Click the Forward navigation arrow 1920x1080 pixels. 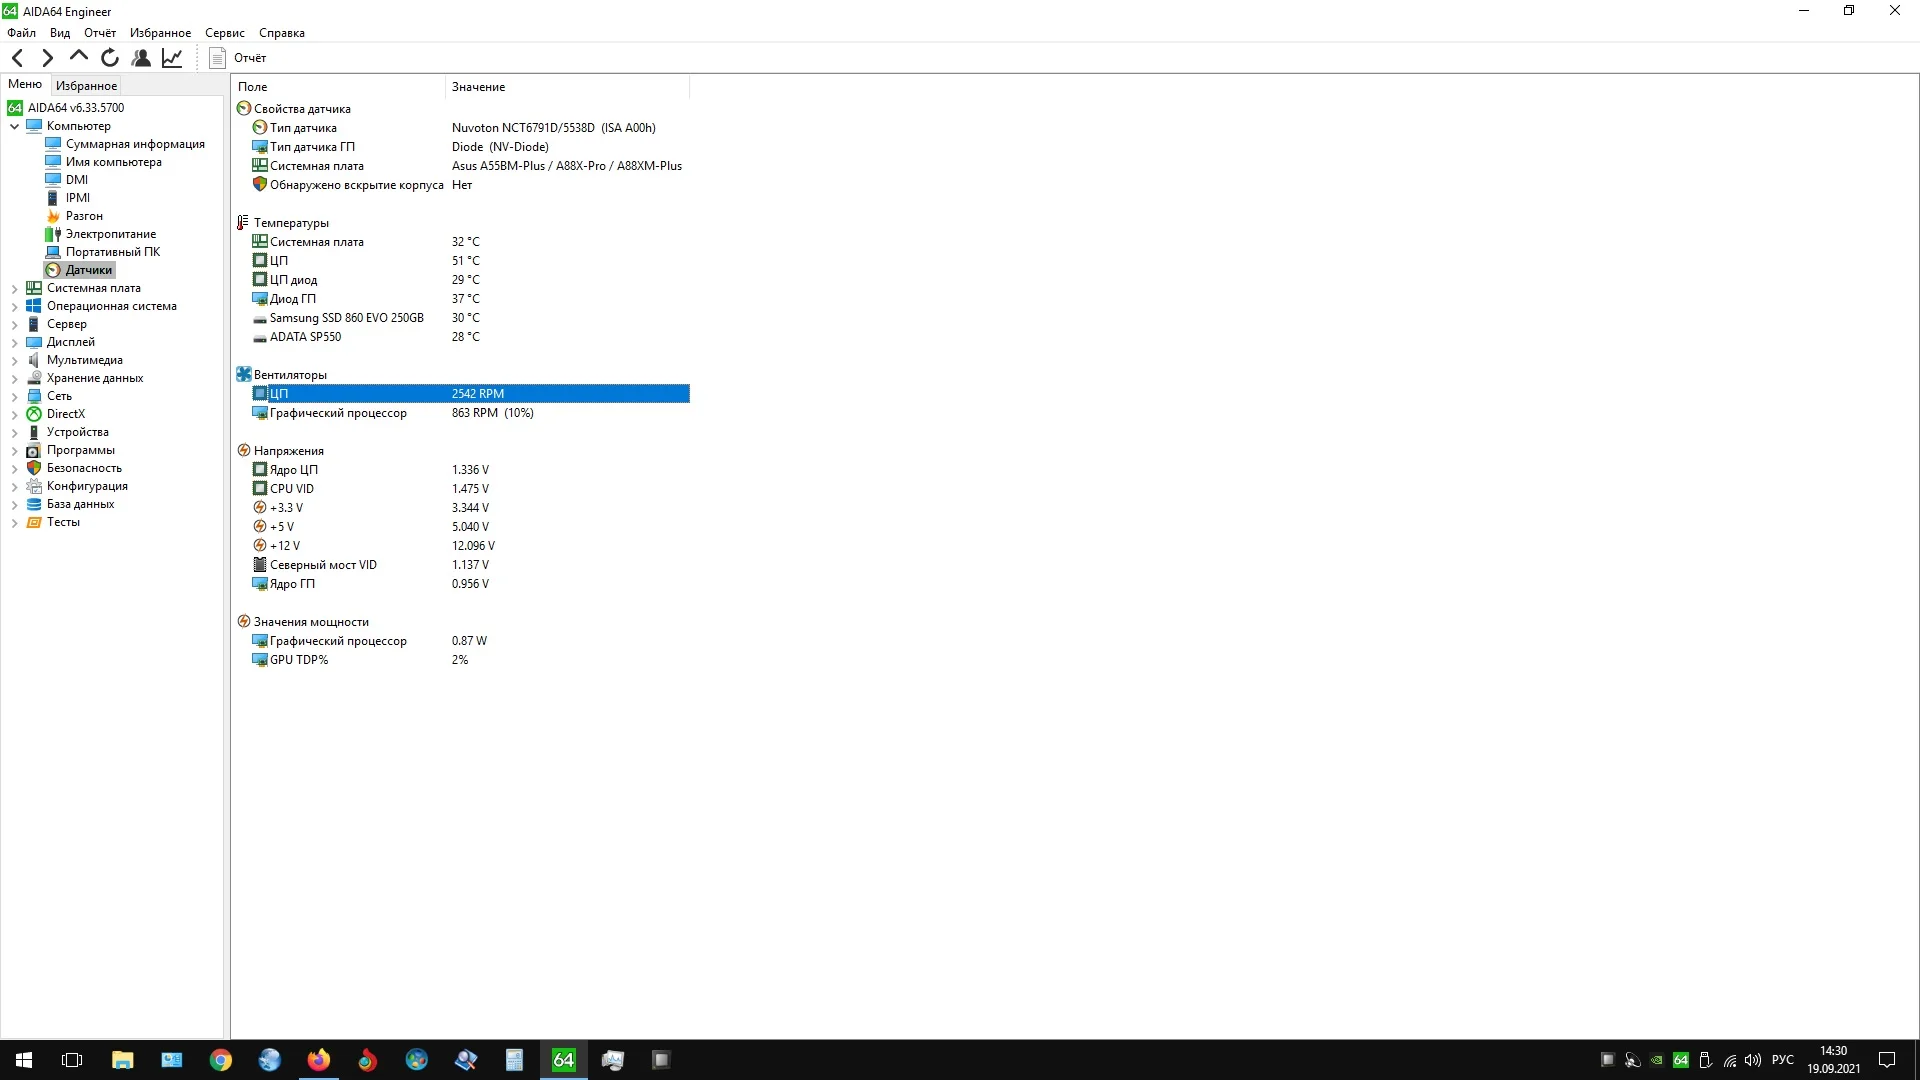click(x=47, y=58)
